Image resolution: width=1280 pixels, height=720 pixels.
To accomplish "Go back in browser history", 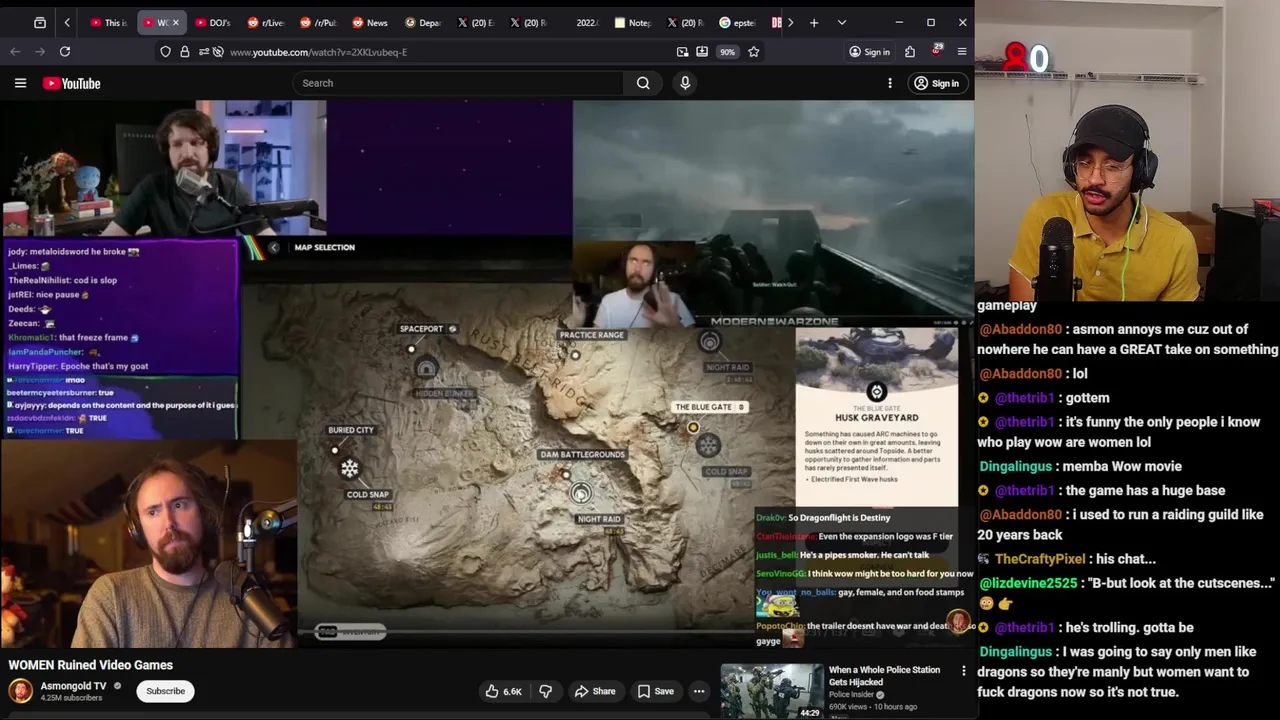I will point(15,51).
